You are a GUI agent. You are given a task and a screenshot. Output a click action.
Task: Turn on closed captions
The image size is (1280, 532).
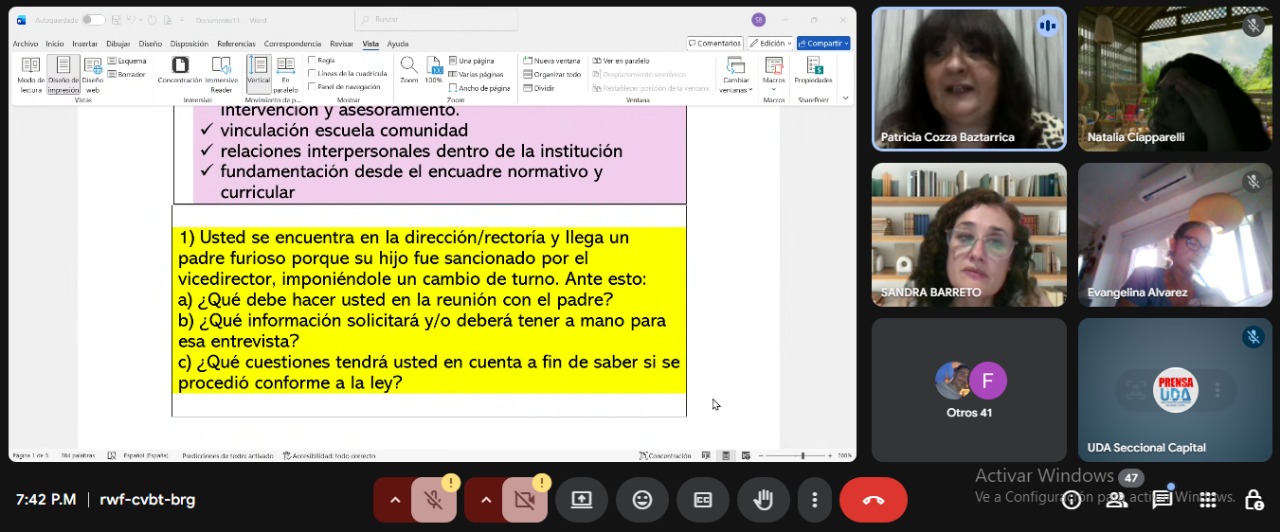(703, 500)
